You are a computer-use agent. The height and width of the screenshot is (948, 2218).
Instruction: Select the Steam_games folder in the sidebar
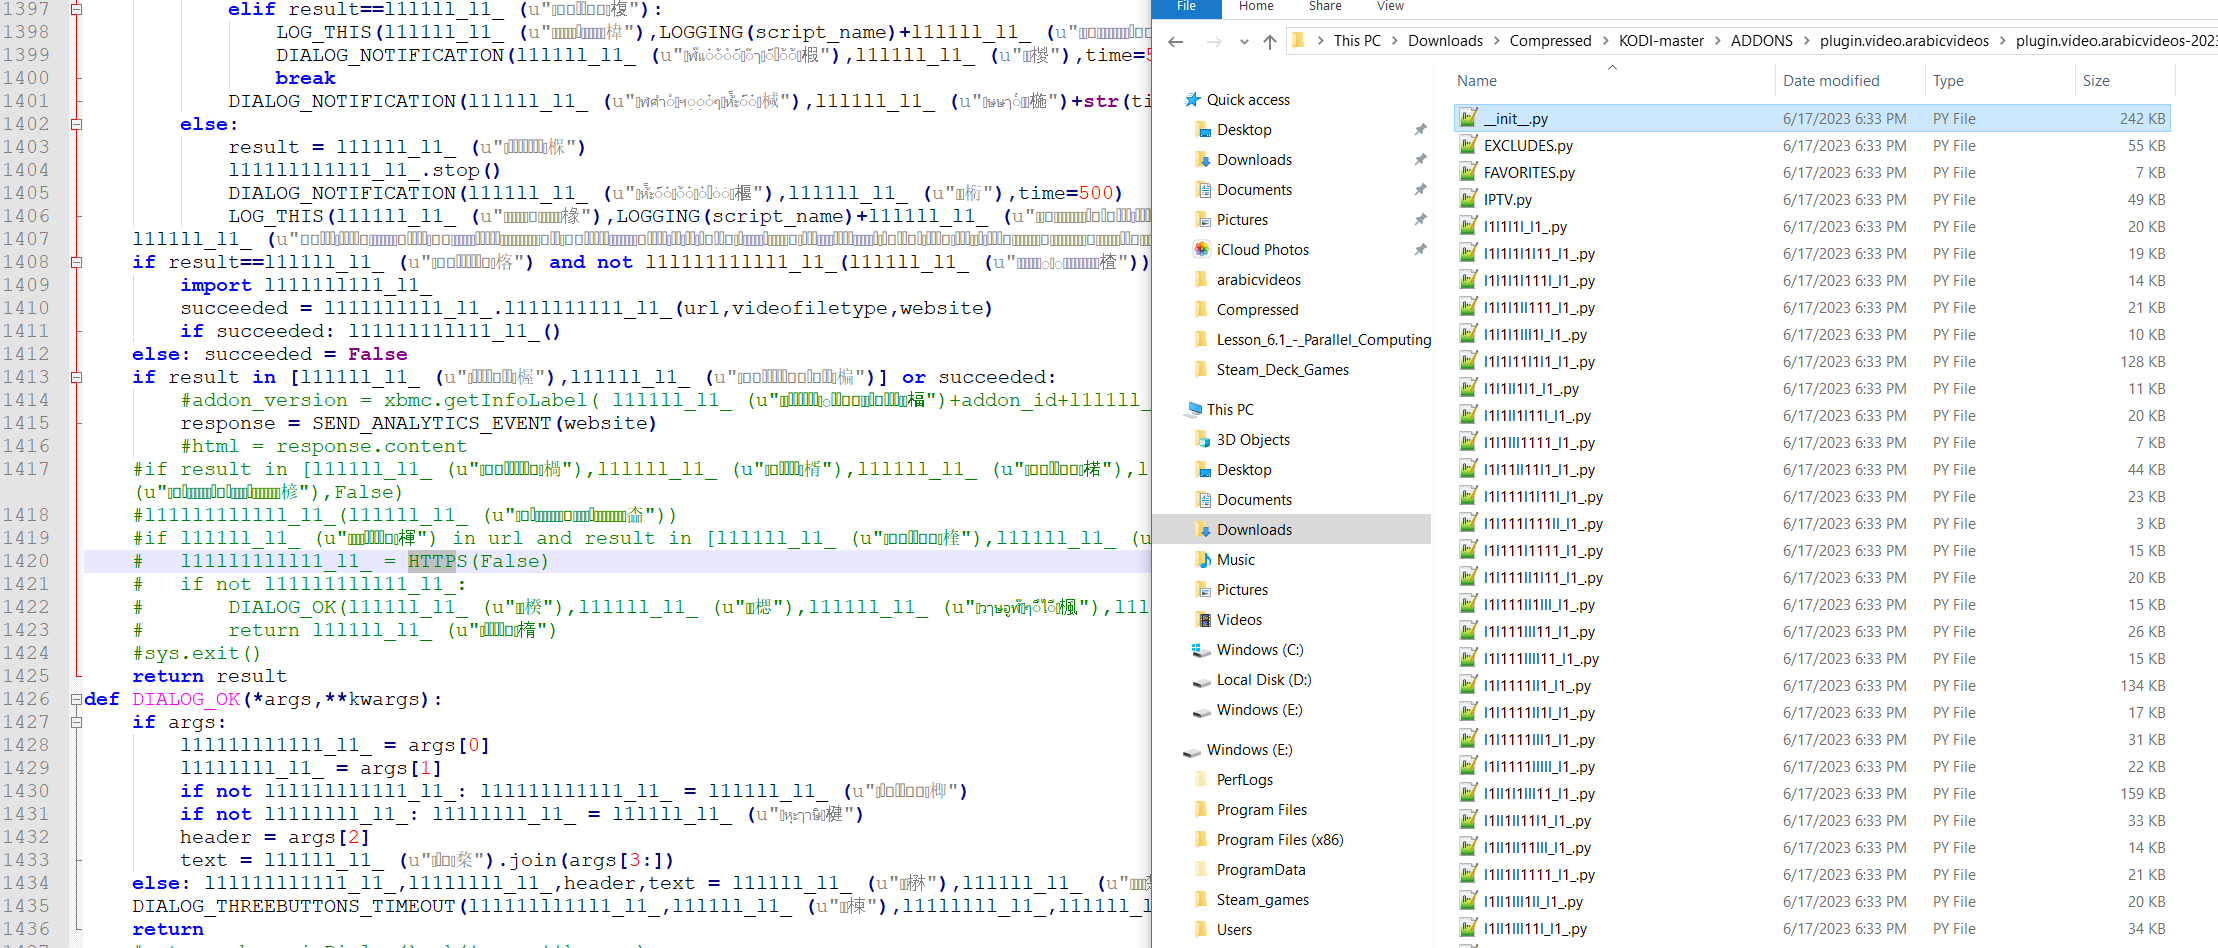(x=1262, y=900)
